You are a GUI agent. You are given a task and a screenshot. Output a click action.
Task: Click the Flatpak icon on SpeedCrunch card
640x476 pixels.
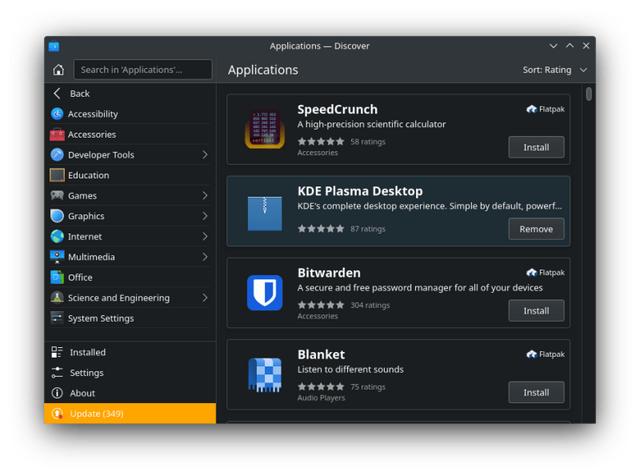click(x=531, y=109)
